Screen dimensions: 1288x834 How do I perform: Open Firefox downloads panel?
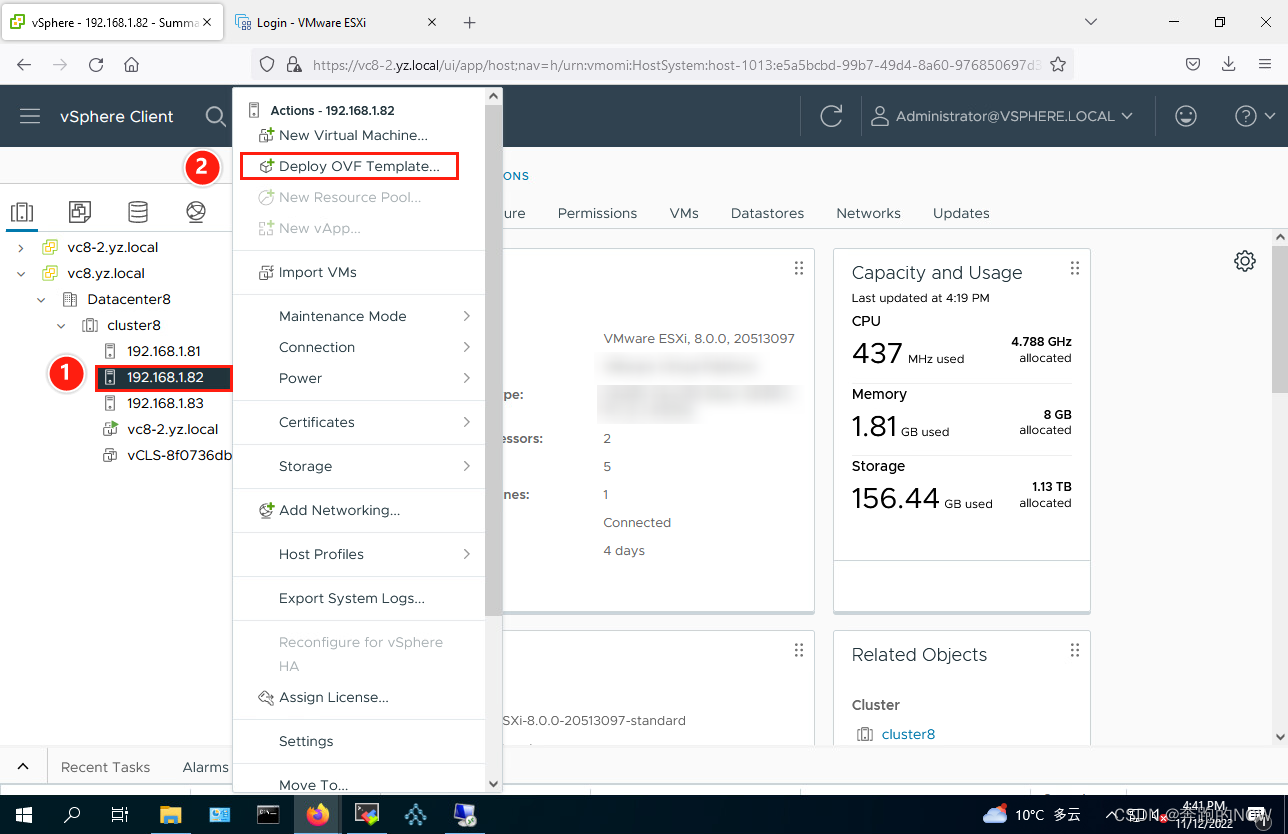coord(1229,64)
